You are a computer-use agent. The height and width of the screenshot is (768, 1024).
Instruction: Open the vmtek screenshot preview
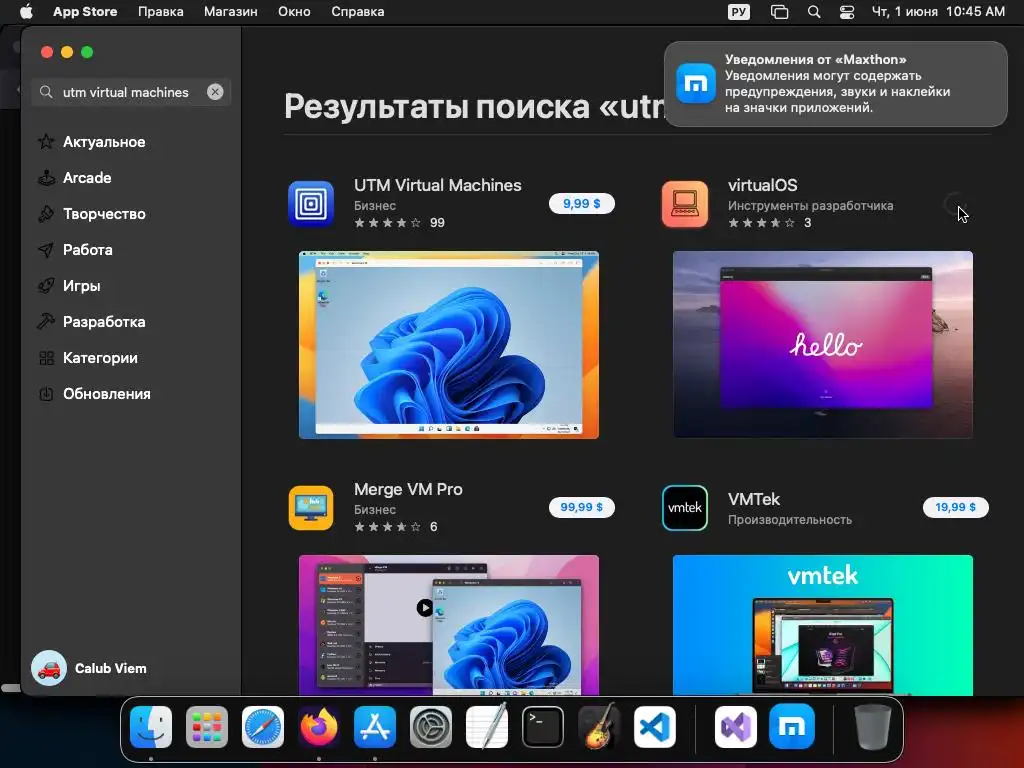[x=823, y=625]
